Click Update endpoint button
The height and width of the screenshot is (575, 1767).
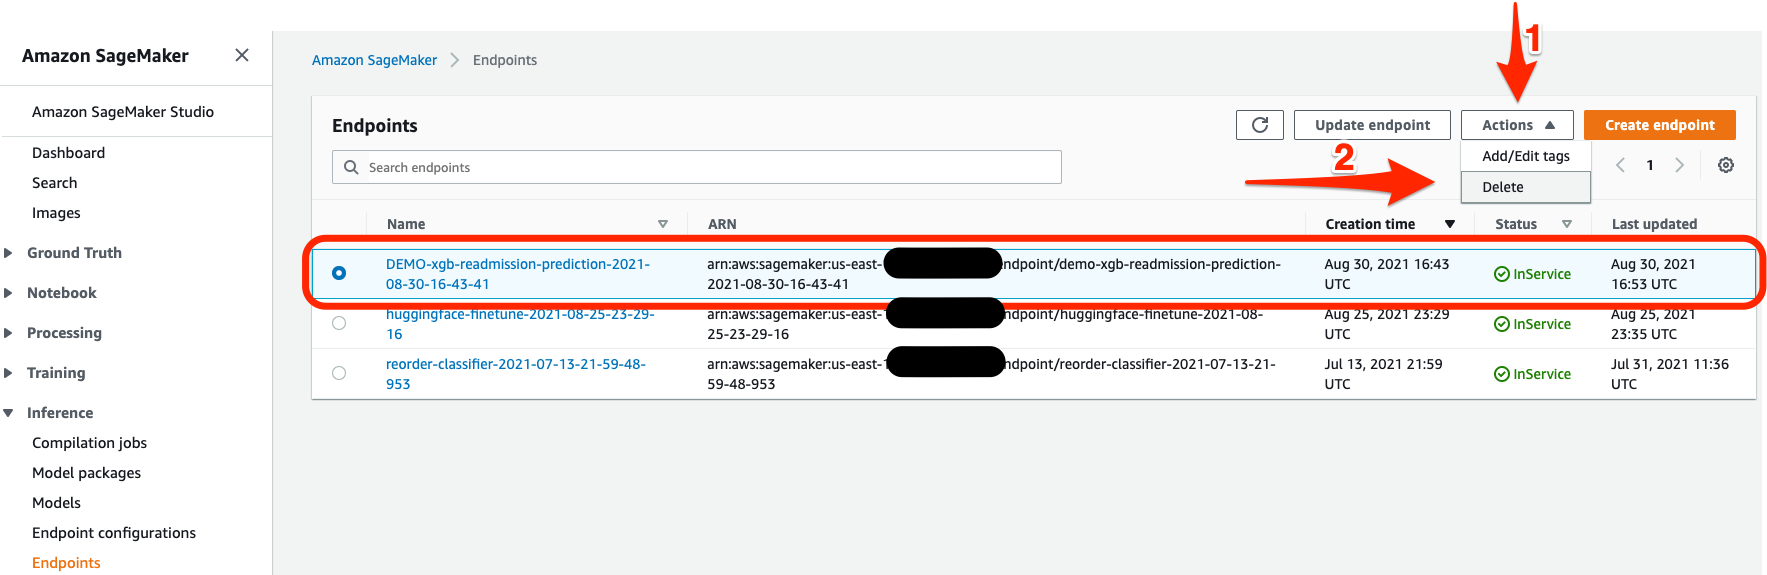[x=1372, y=125]
